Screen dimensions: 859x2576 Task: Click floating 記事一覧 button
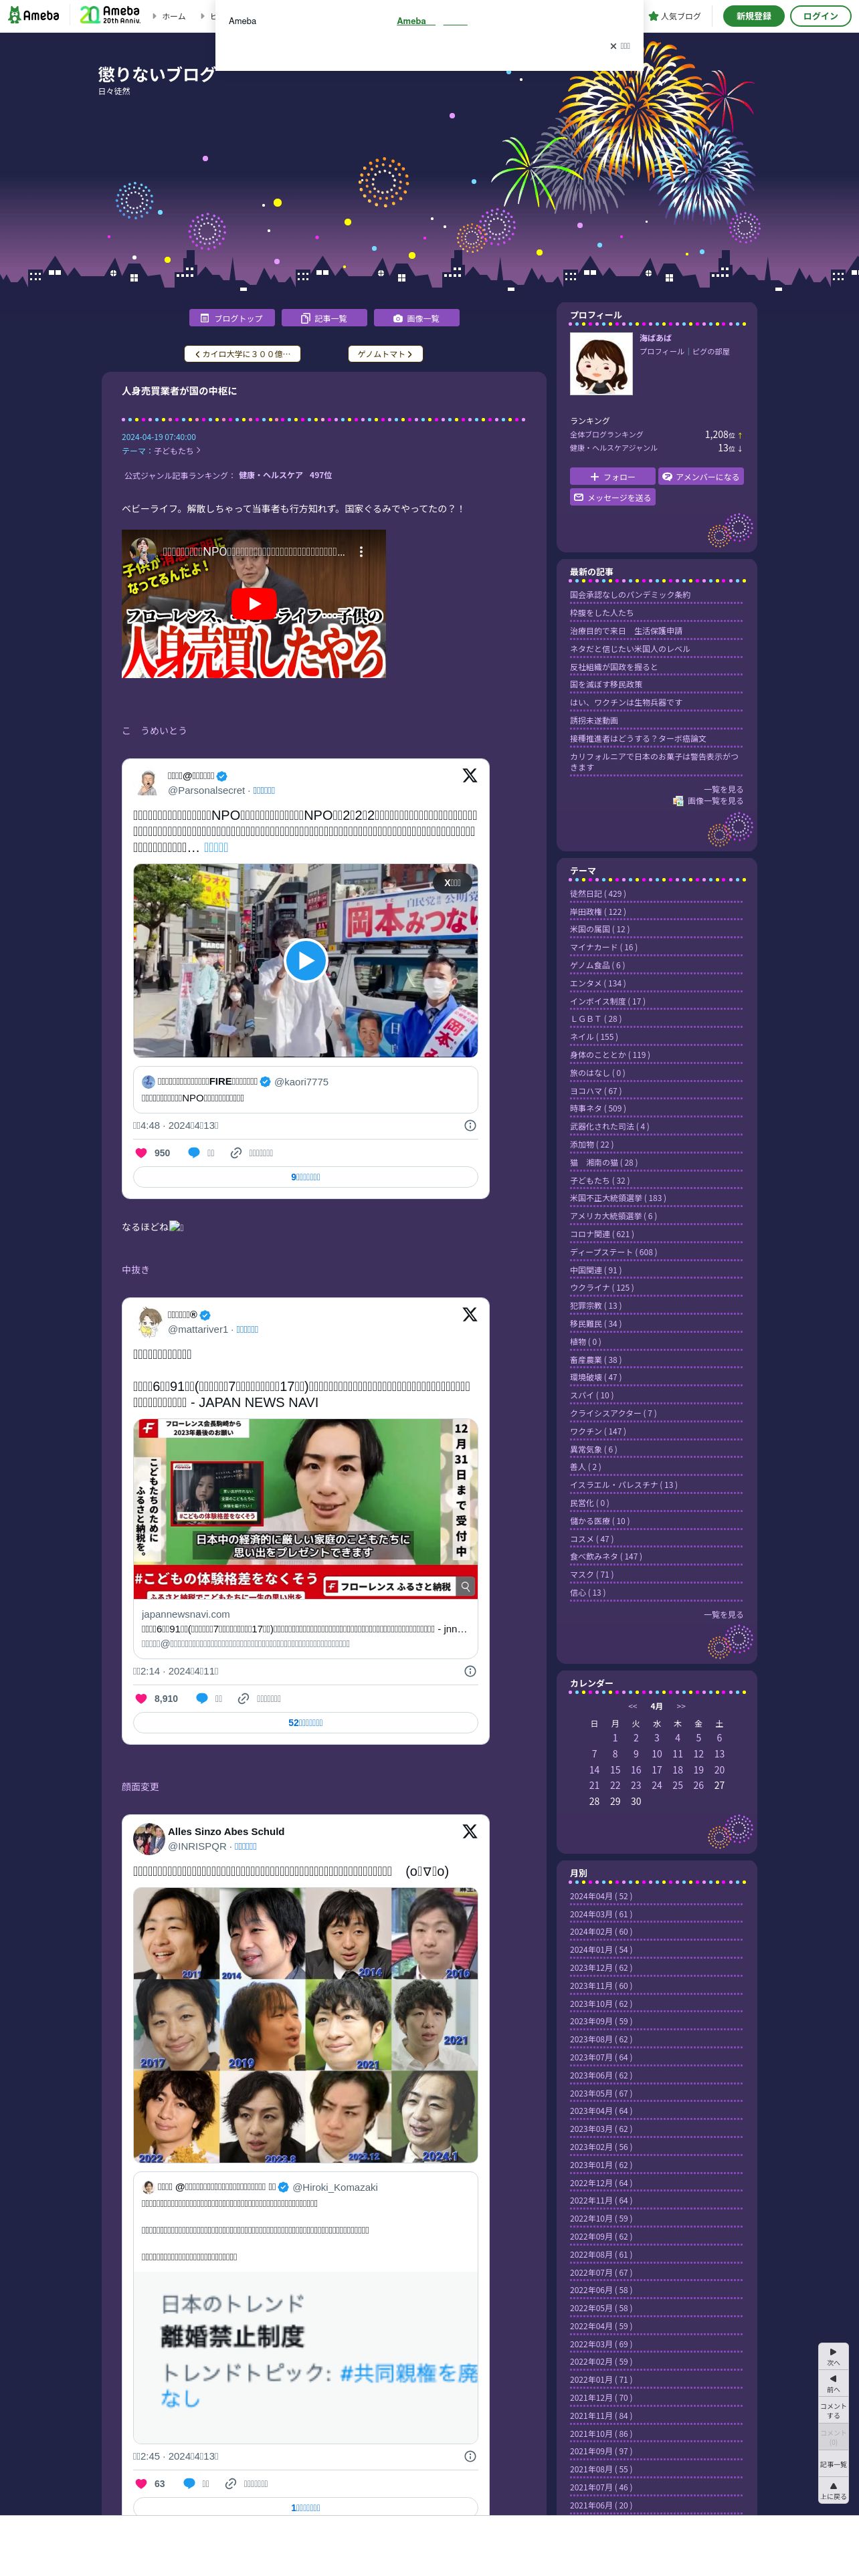[x=833, y=2464]
